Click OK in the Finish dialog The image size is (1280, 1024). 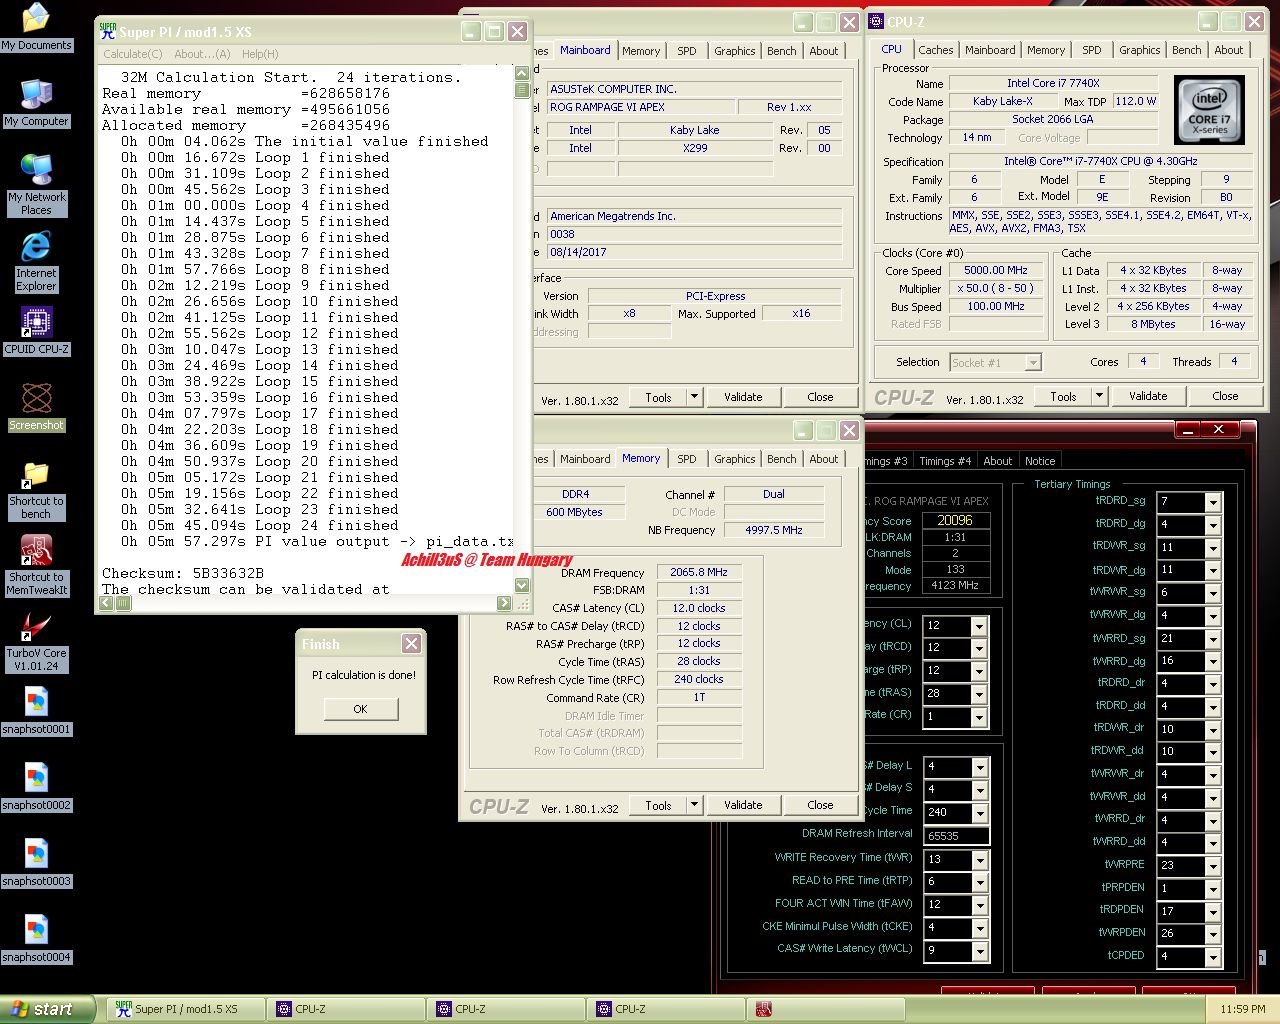coord(361,709)
